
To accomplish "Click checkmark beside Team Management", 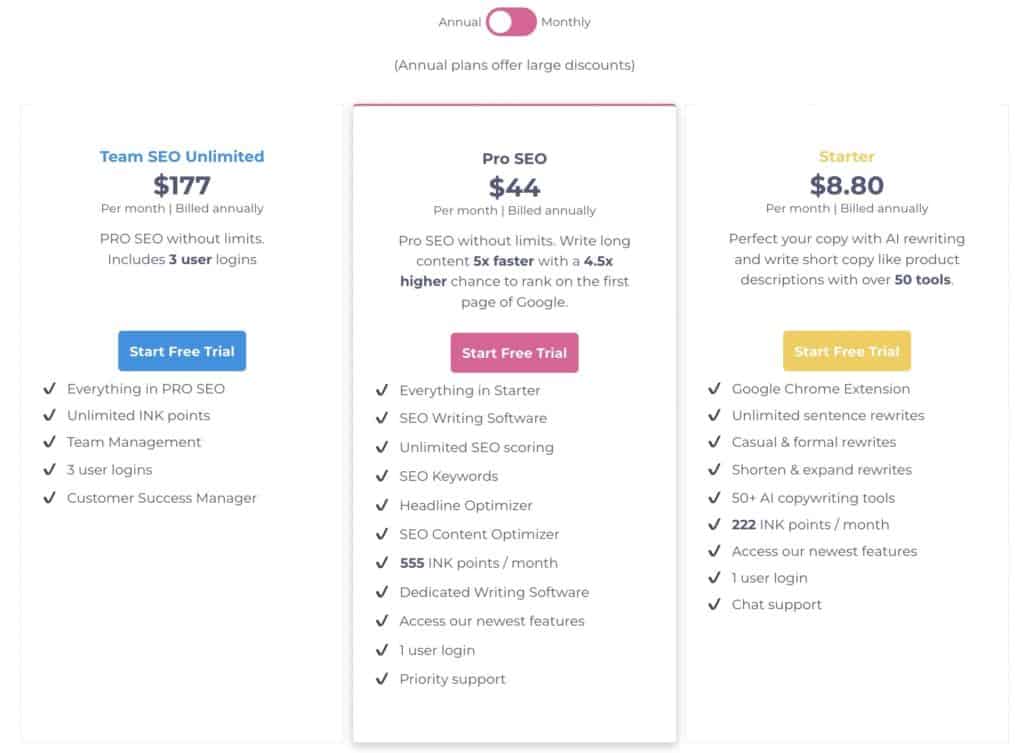I will tap(50, 442).
